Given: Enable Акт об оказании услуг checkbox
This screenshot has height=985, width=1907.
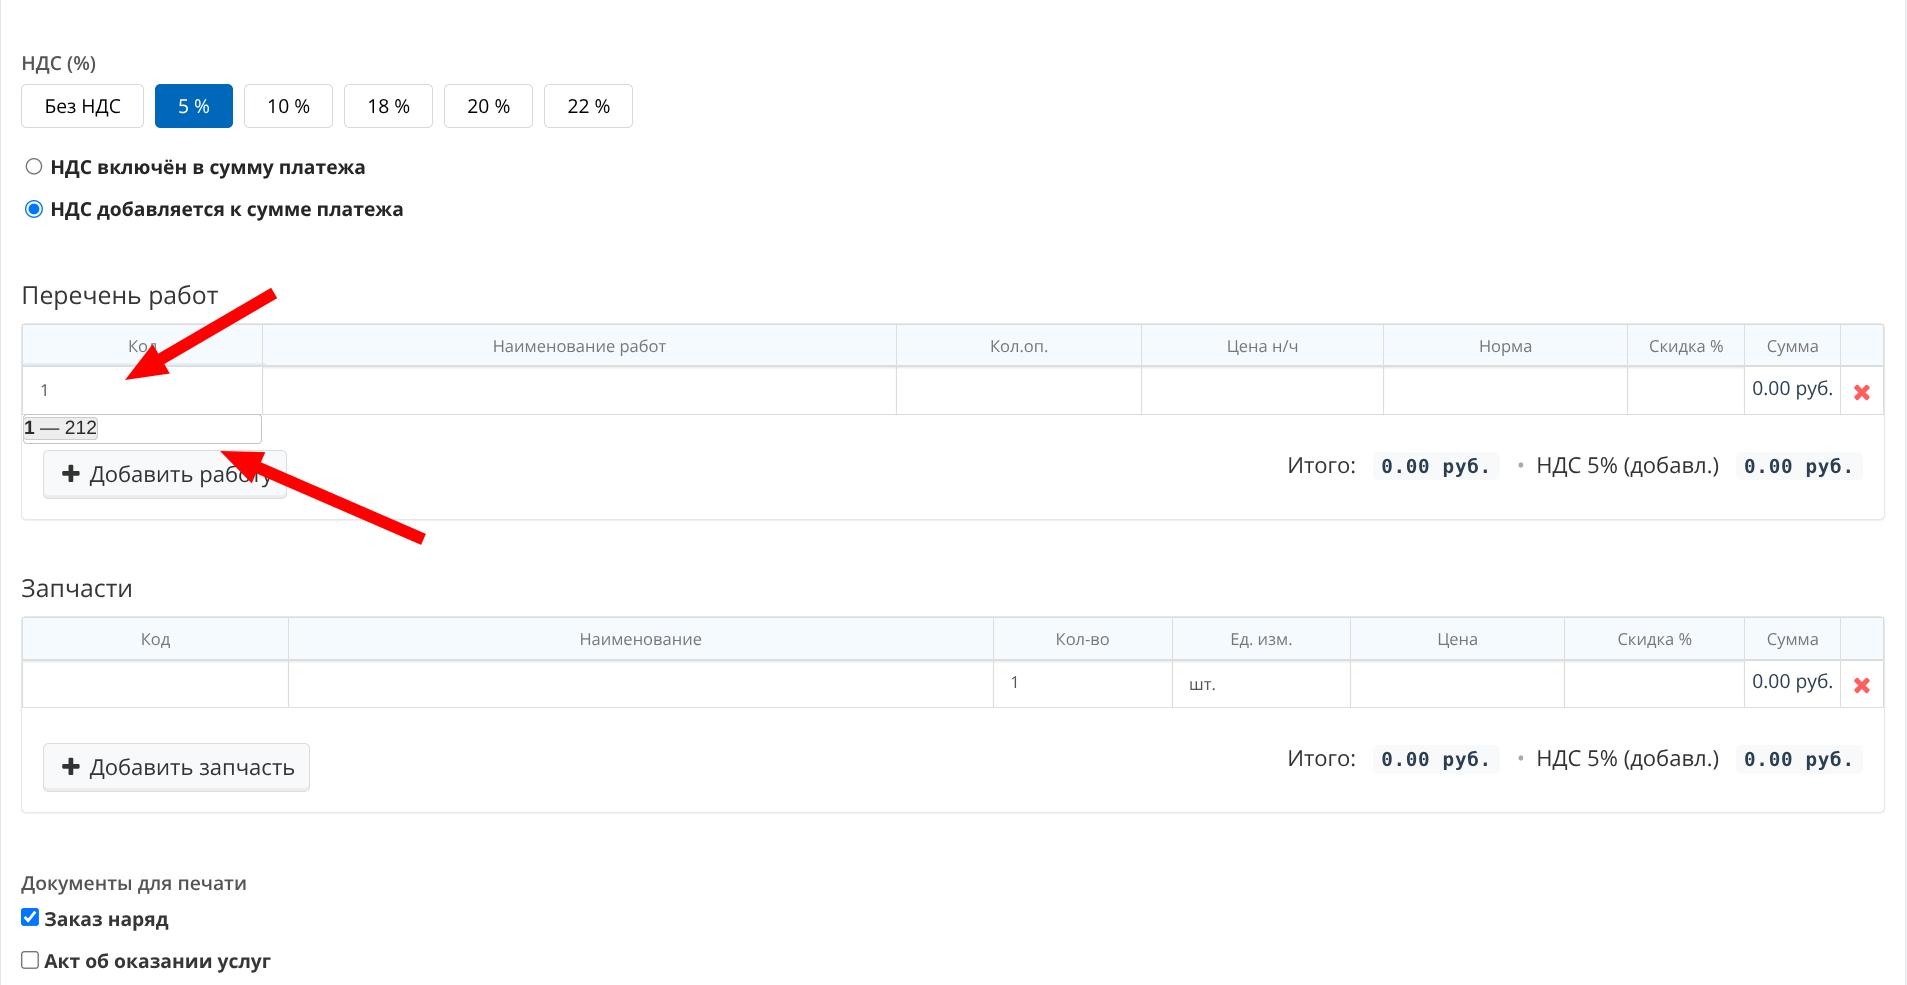Looking at the screenshot, I should click(x=30, y=960).
